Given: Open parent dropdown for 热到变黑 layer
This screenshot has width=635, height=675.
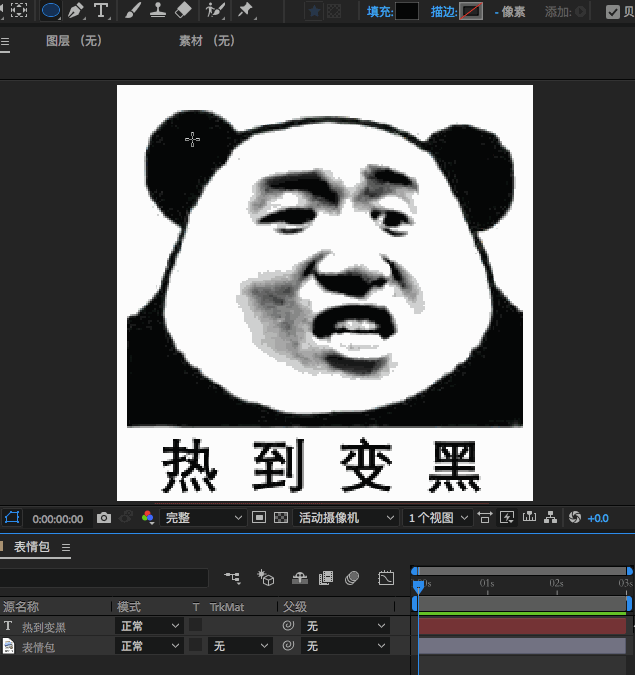Looking at the screenshot, I should (x=345, y=626).
